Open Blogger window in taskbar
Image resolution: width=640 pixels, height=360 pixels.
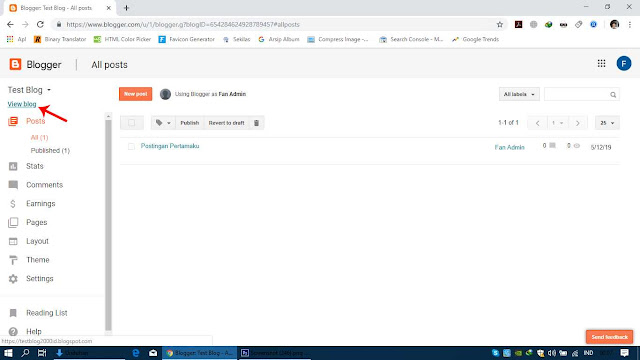click(199, 353)
